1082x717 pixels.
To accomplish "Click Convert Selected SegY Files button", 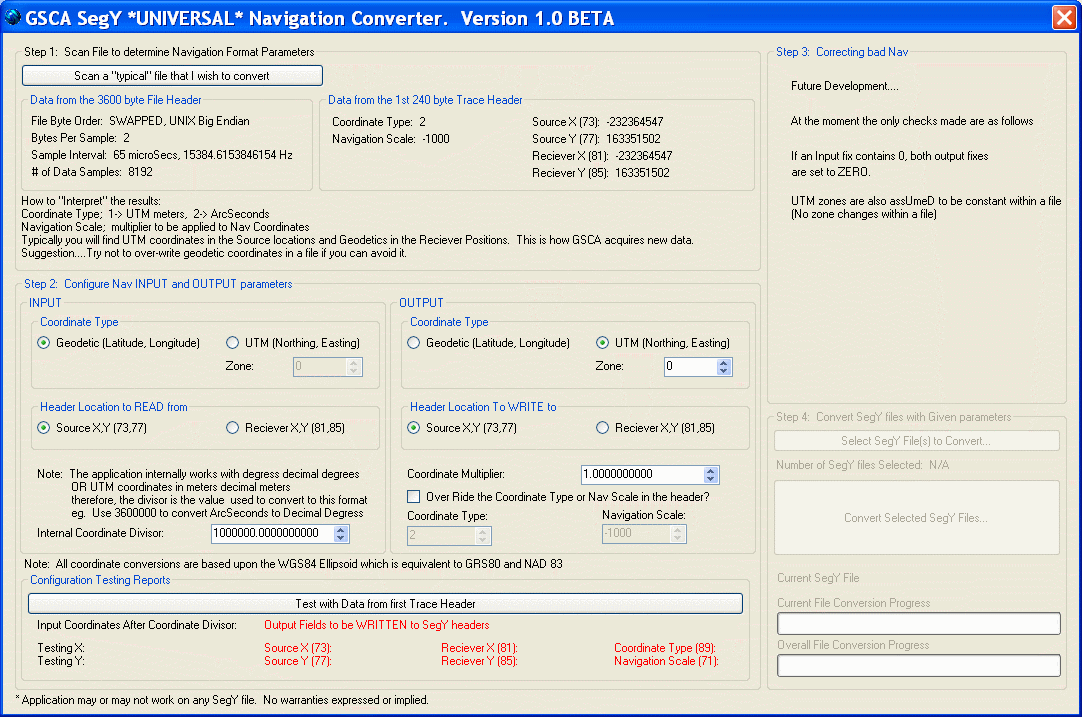I will pyautogui.click(x=916, y=518).
